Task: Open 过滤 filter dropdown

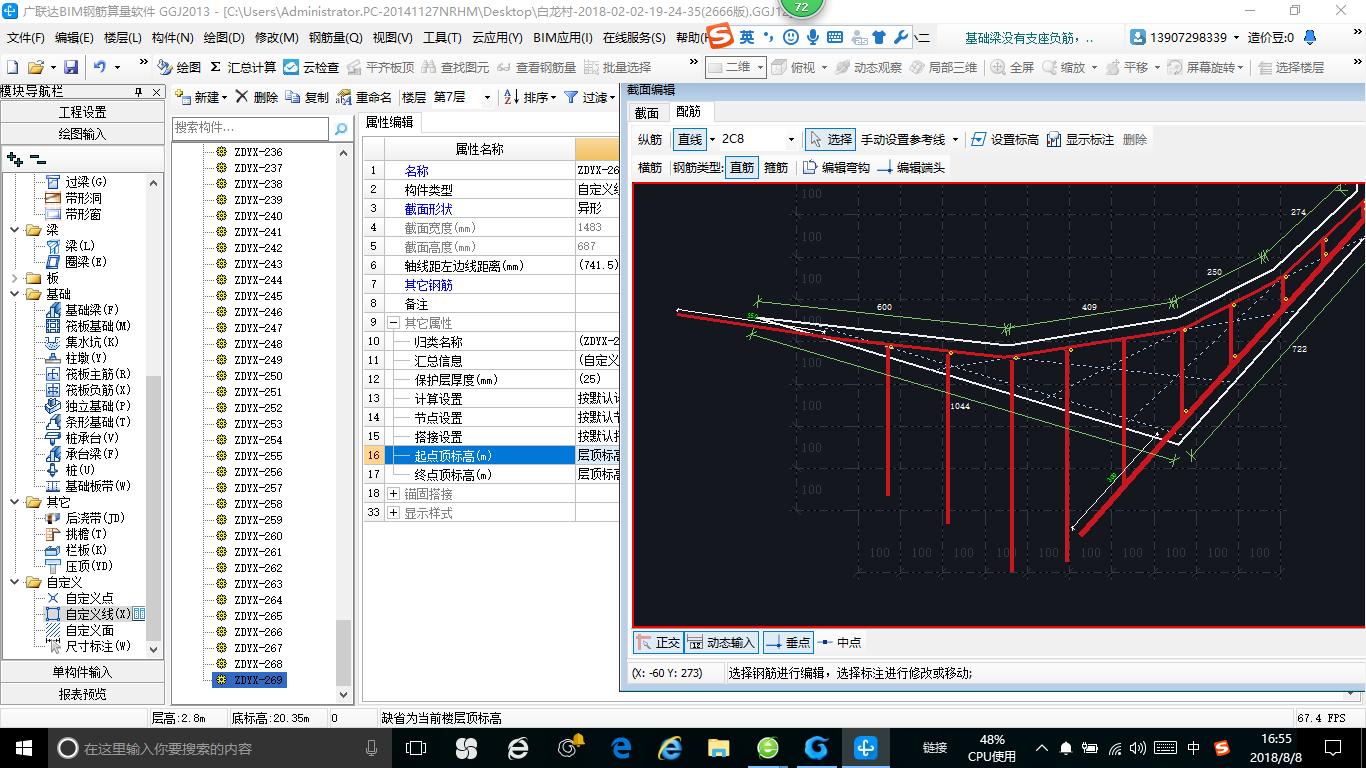Action: [x=590, y=97]
